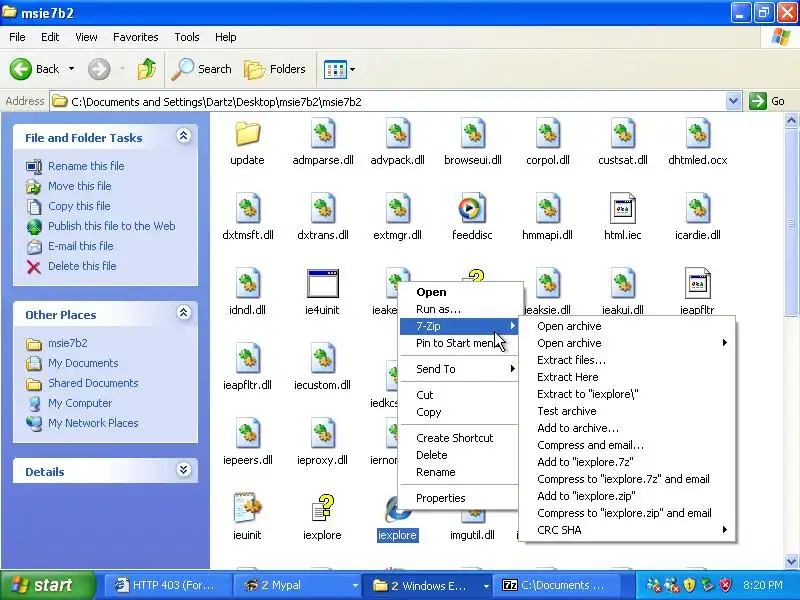This screenshot has height=600, width=800.
Task: Select the dxtrans.dll file icon
Action: tap(322, 209)
